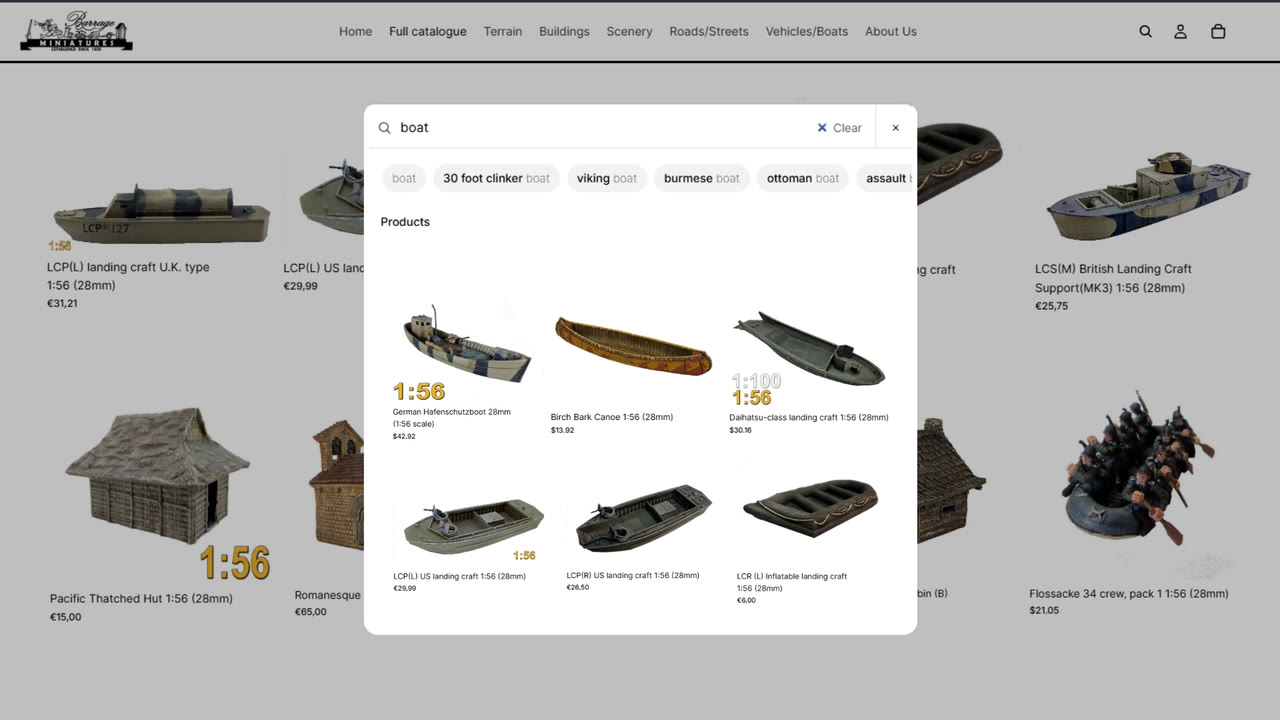Open the shopping cart icon
The height and width of the screenshot is (720, 1280).
[x=1218, y=31]
